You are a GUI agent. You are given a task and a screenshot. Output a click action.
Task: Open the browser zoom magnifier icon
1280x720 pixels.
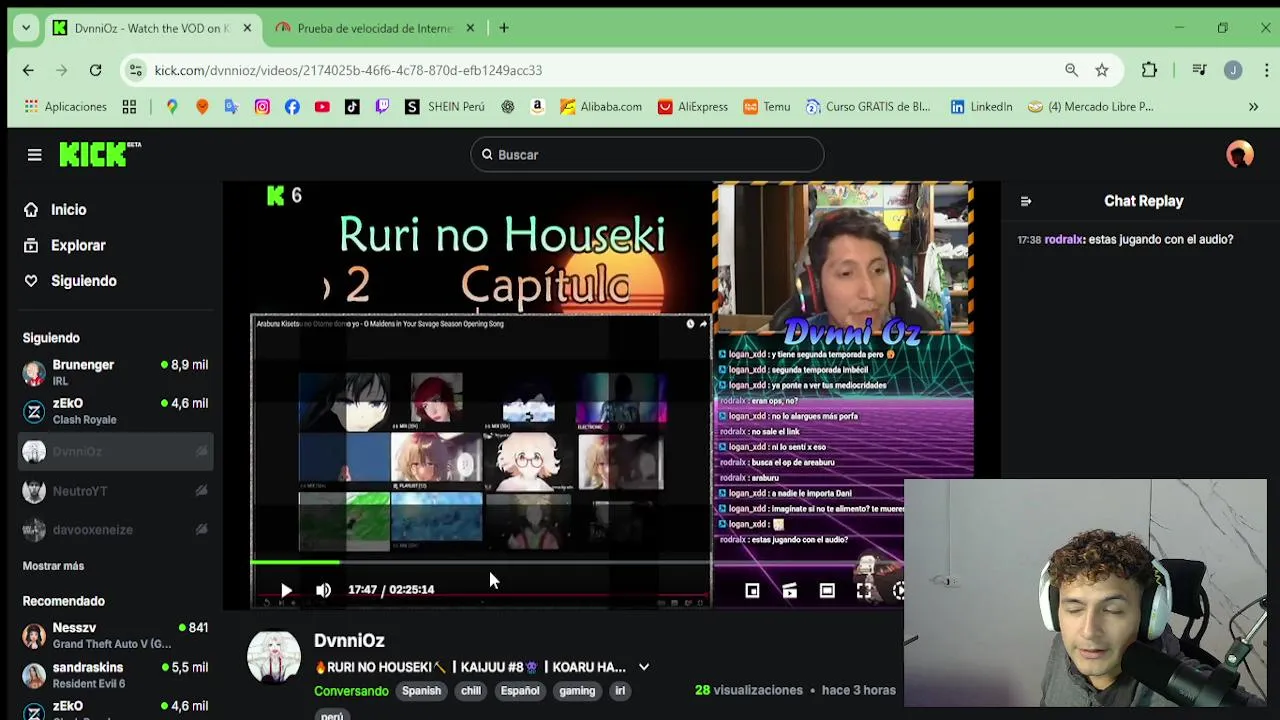pyautogui.click(x=1071, y=70)
